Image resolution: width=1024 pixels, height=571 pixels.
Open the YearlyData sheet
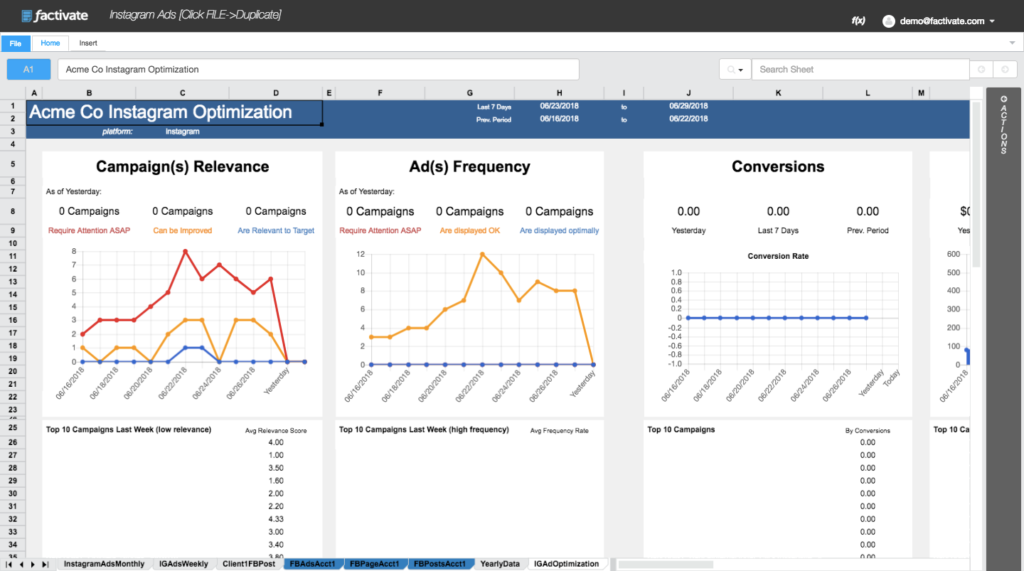pyautogui.click(x=500, y=564)
